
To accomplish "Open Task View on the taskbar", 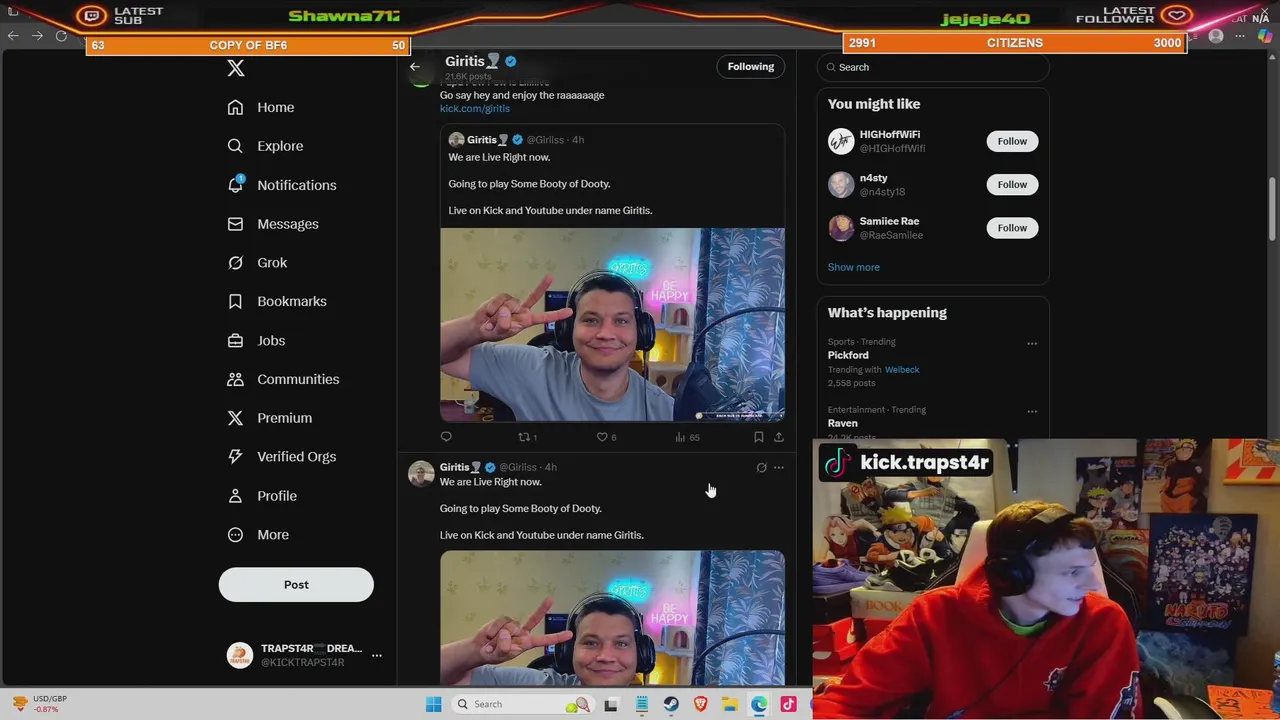I will tap(611, 704).
